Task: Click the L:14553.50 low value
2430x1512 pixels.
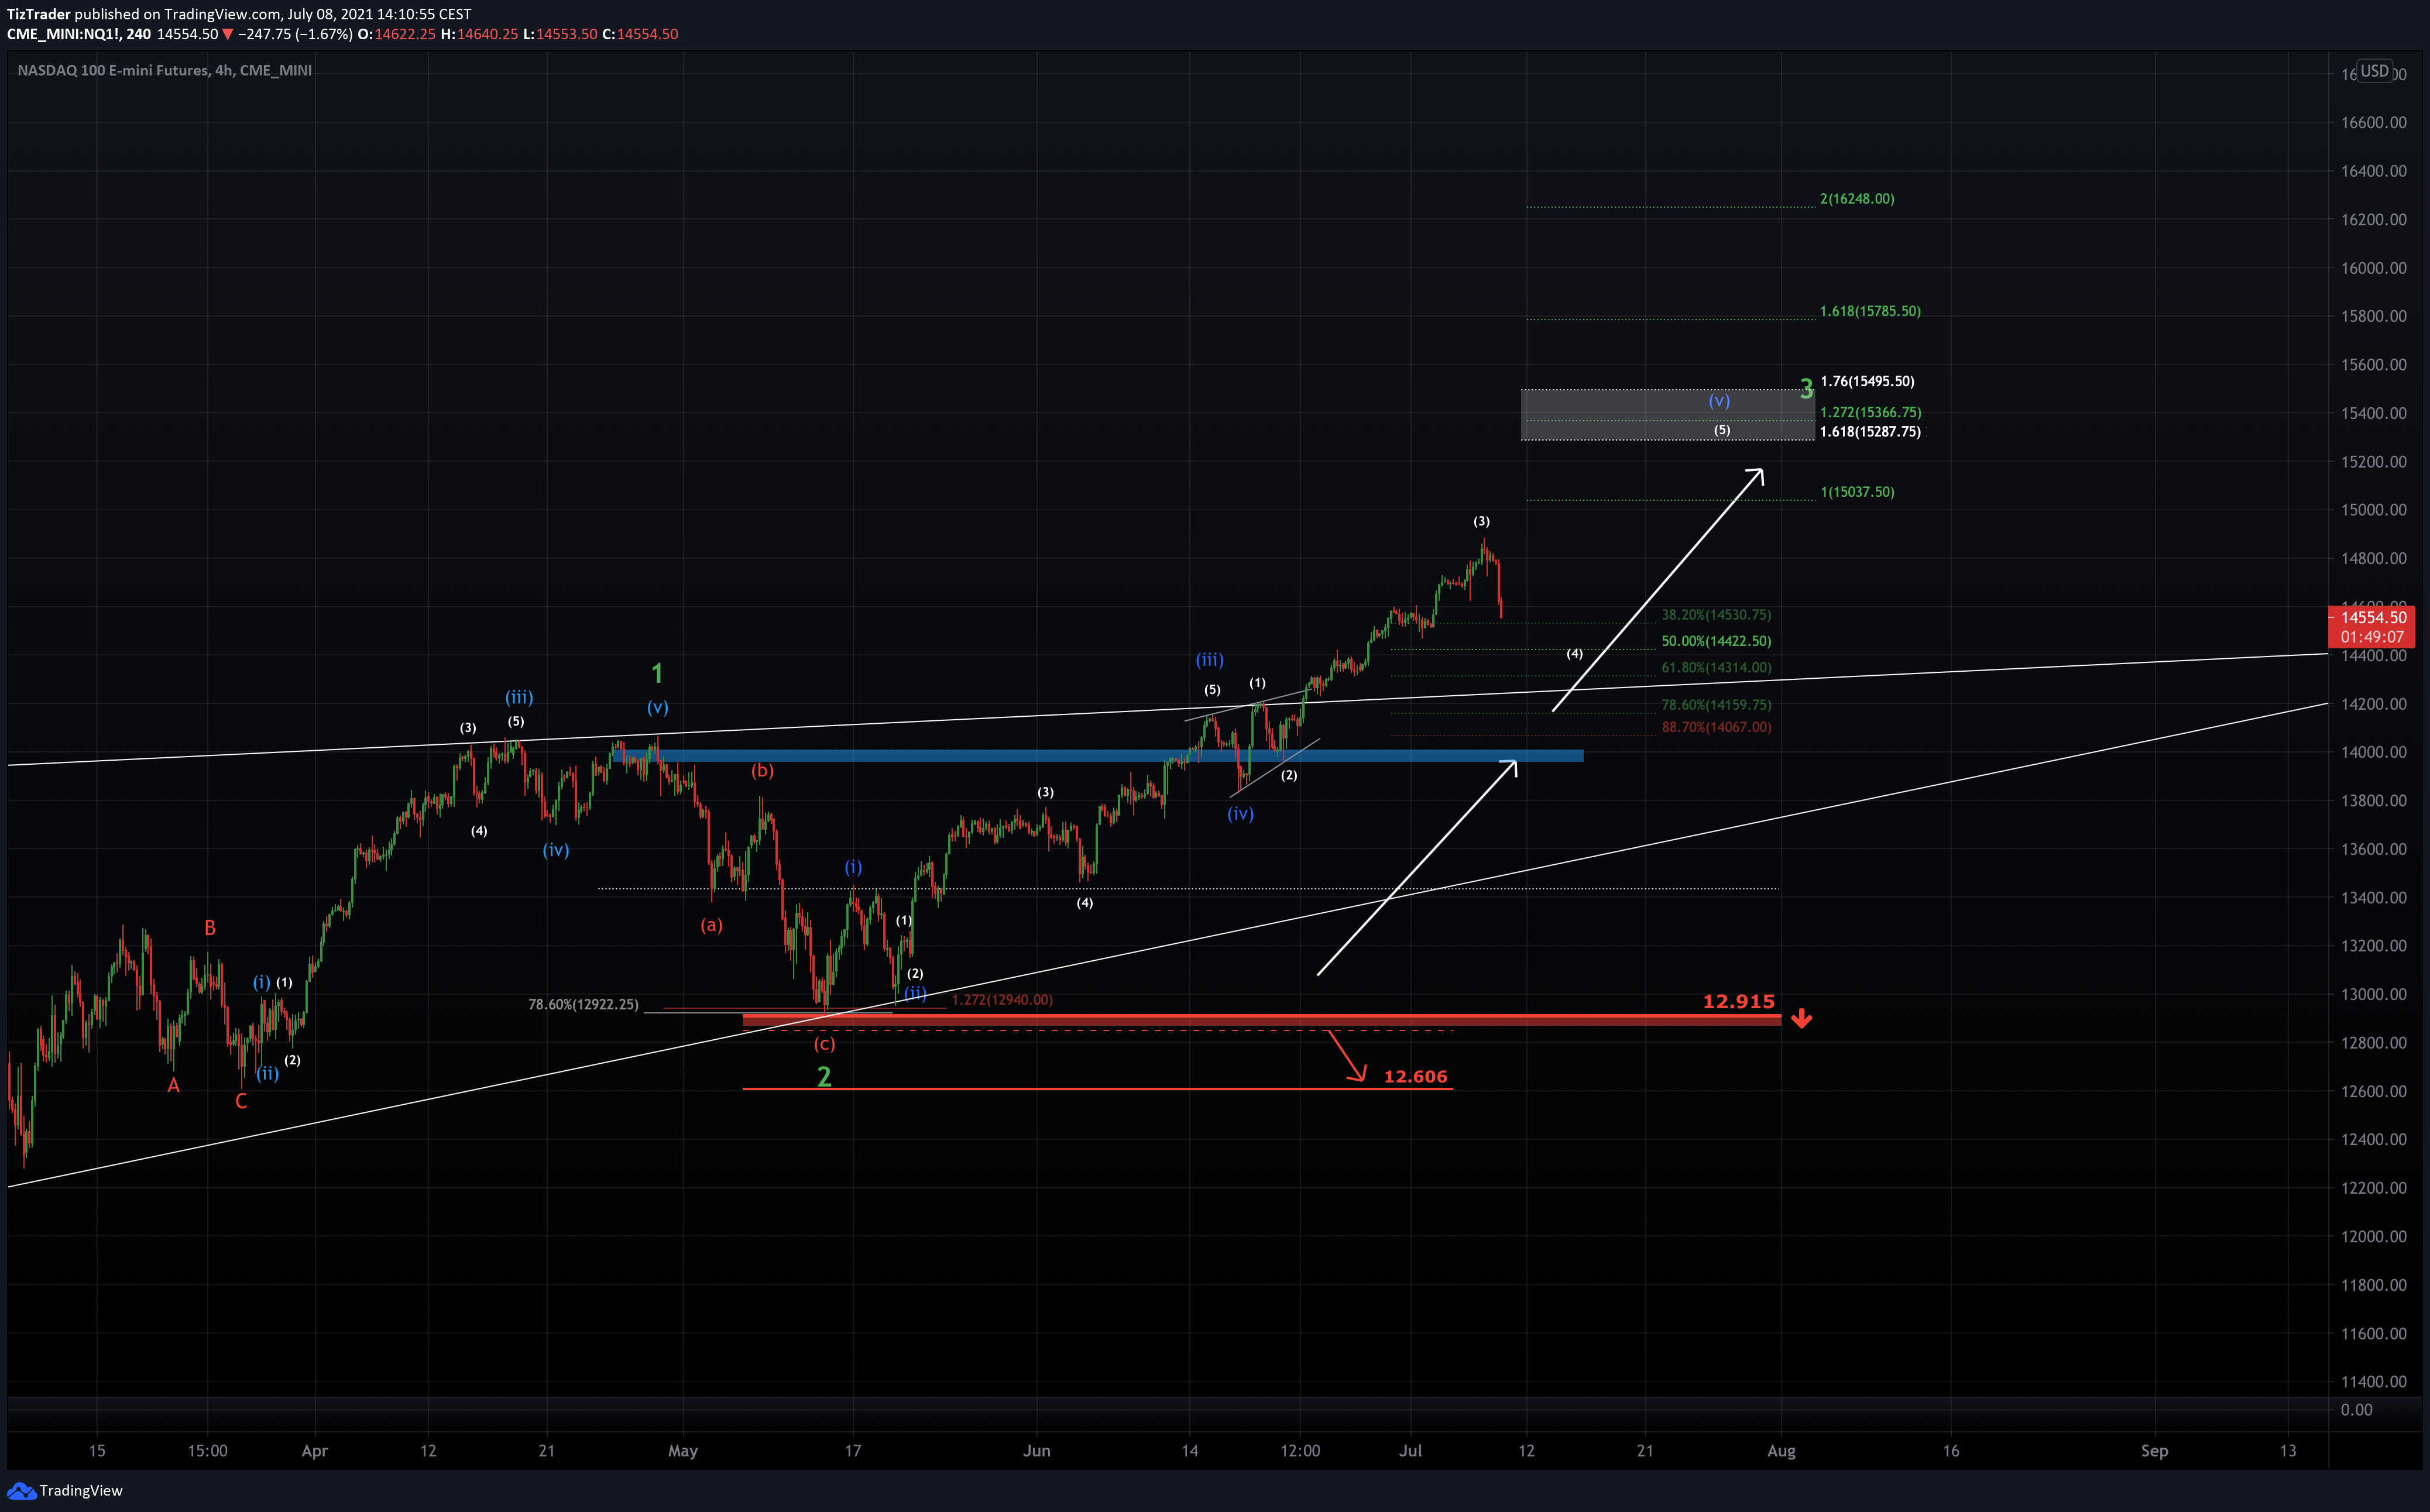Action: tap(560, 34)
